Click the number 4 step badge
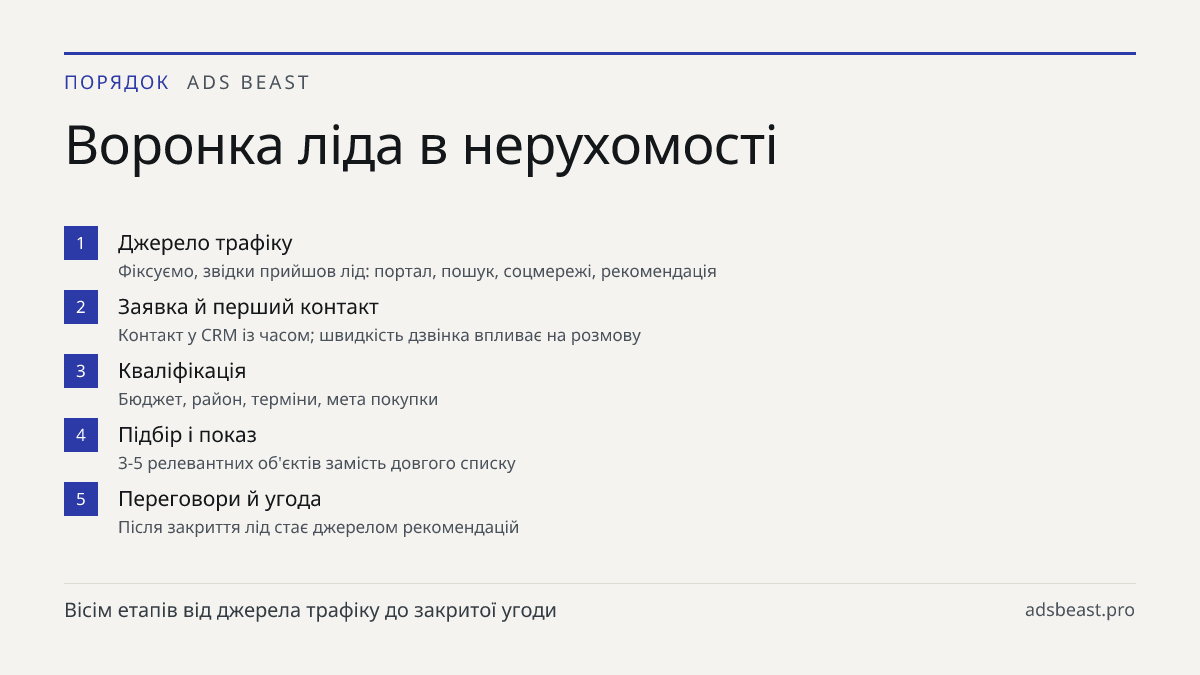 (x=81, y=435)
